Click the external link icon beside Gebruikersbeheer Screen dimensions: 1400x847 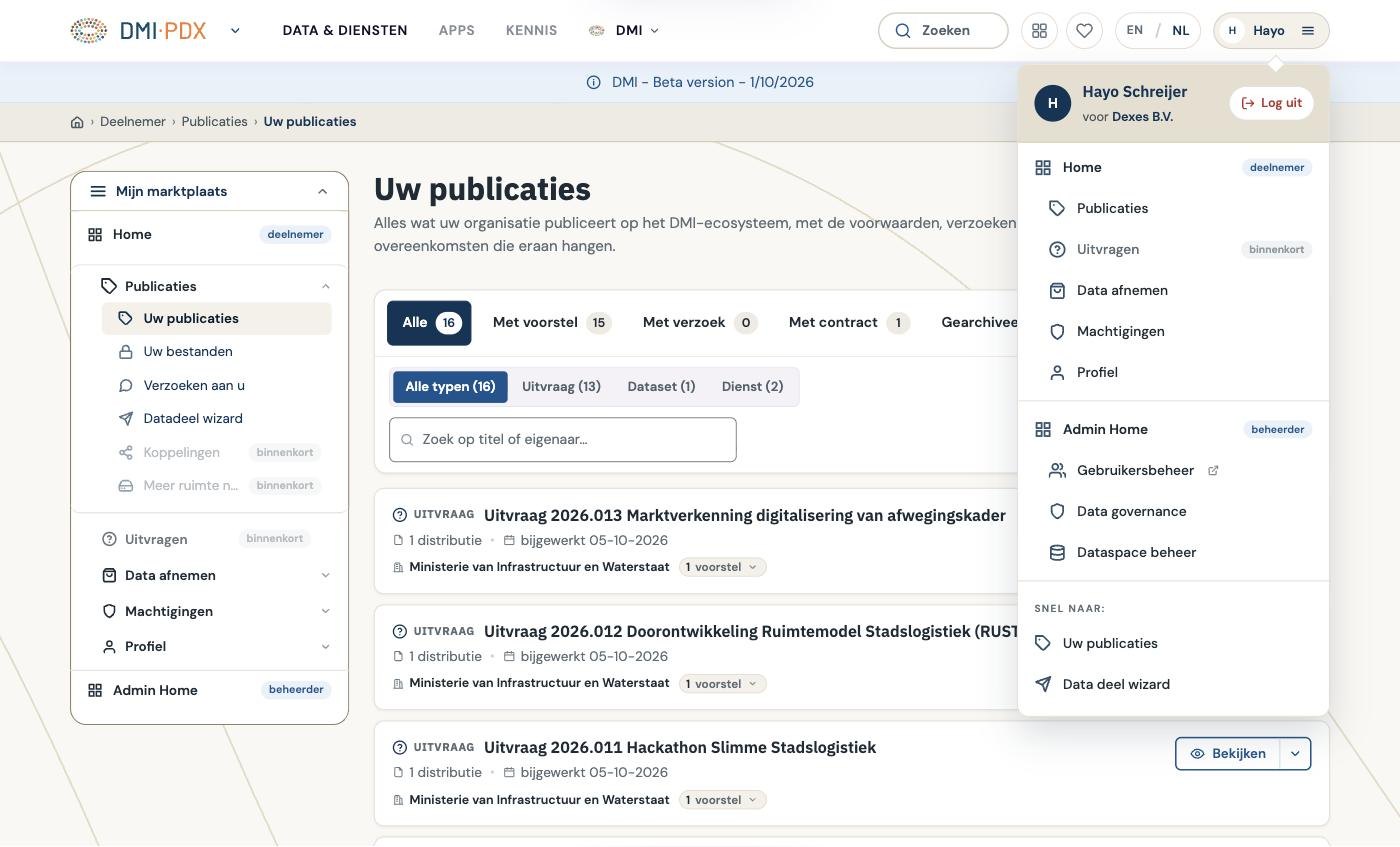tap(1213, 470)
